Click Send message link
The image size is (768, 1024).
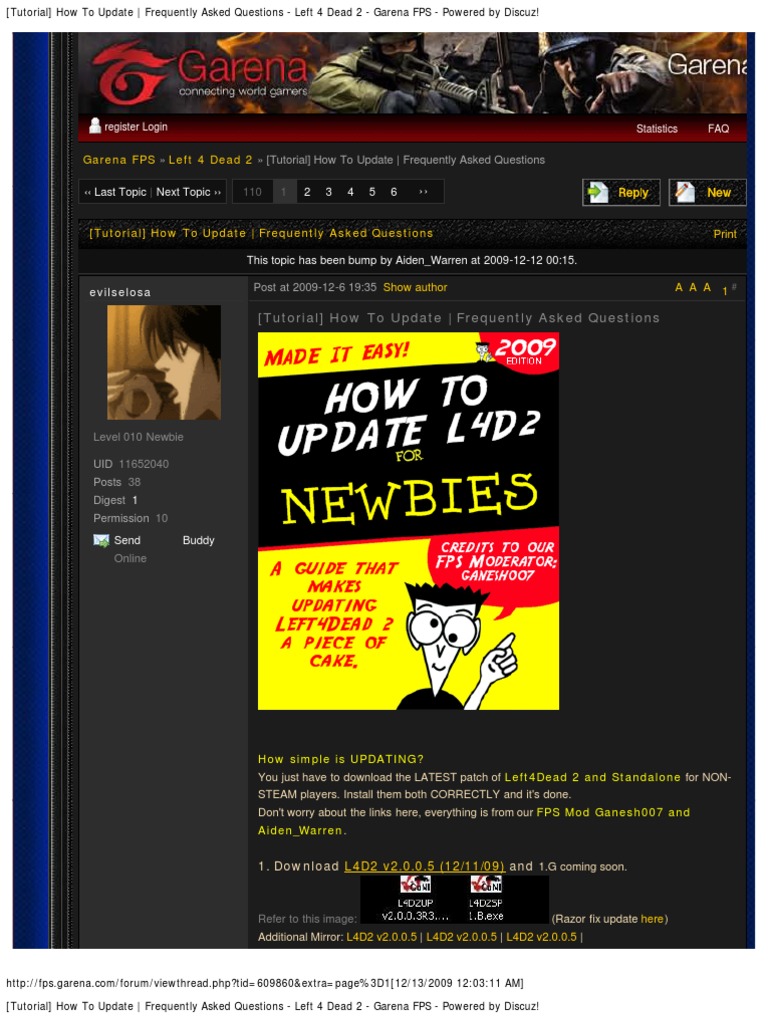coord(127,541)
